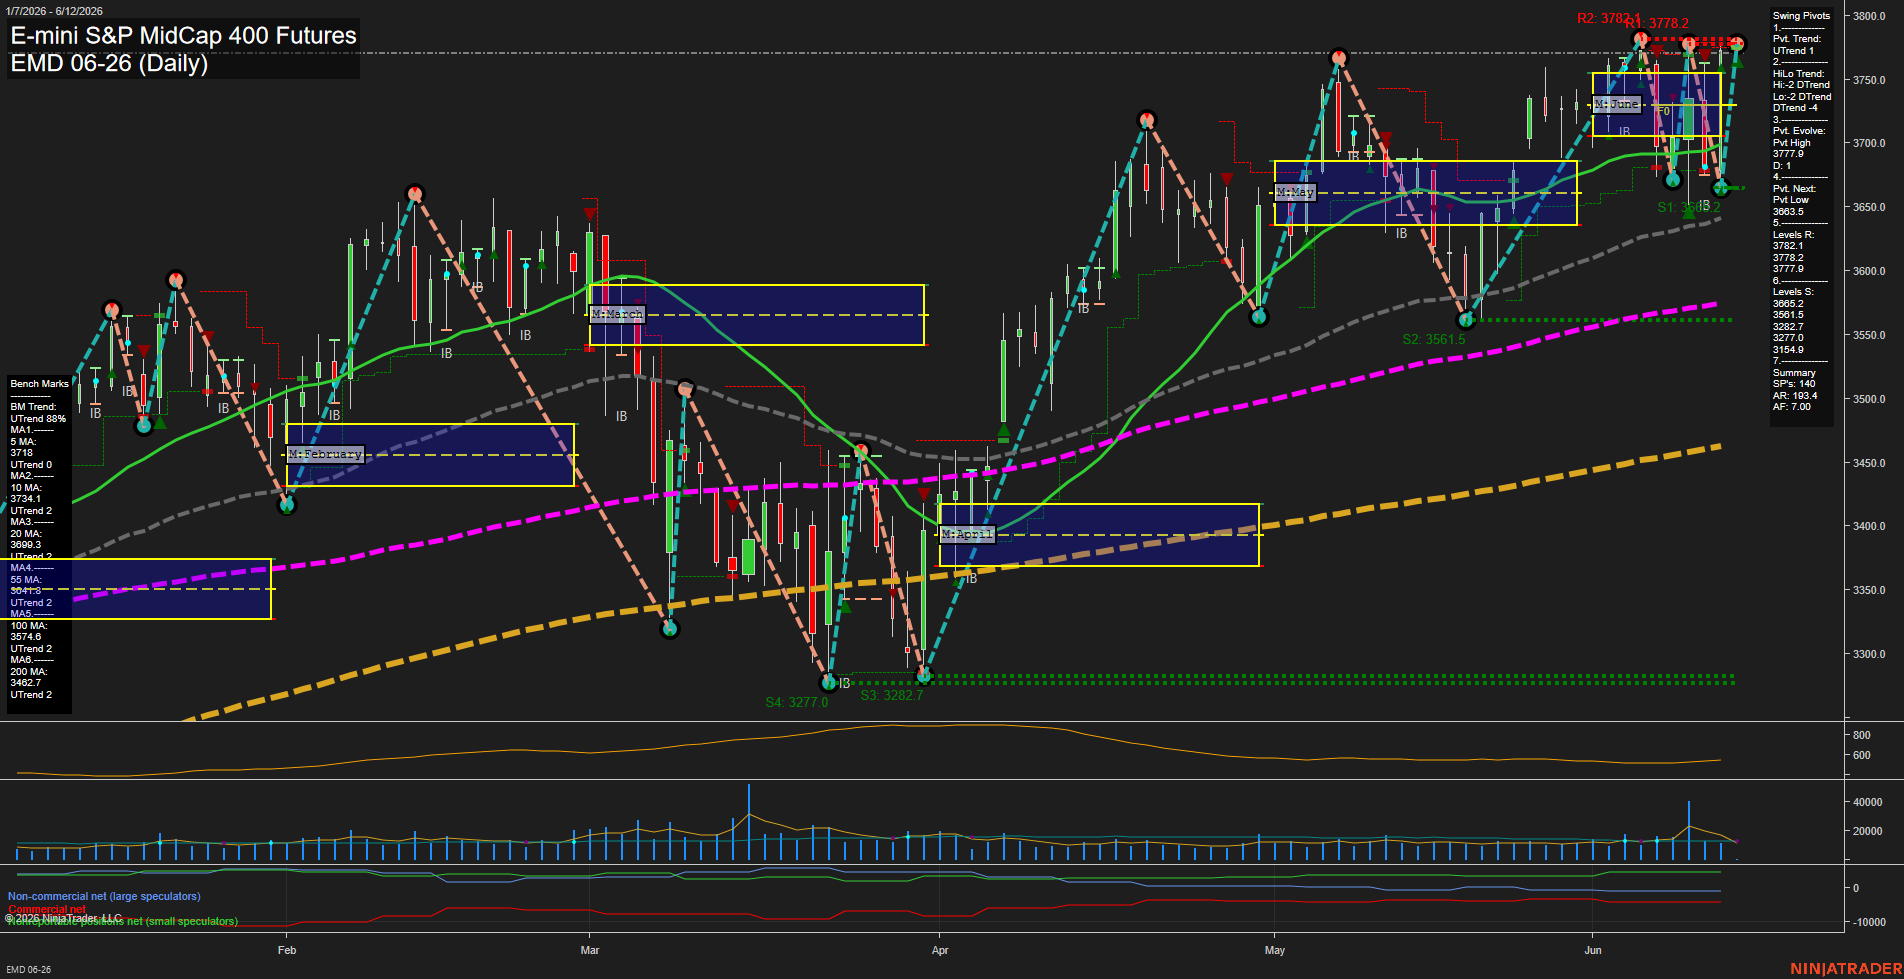Click the Non-commercial net (large speculators) legend
The image size is (1904, 979).
(x=104, y=896)
